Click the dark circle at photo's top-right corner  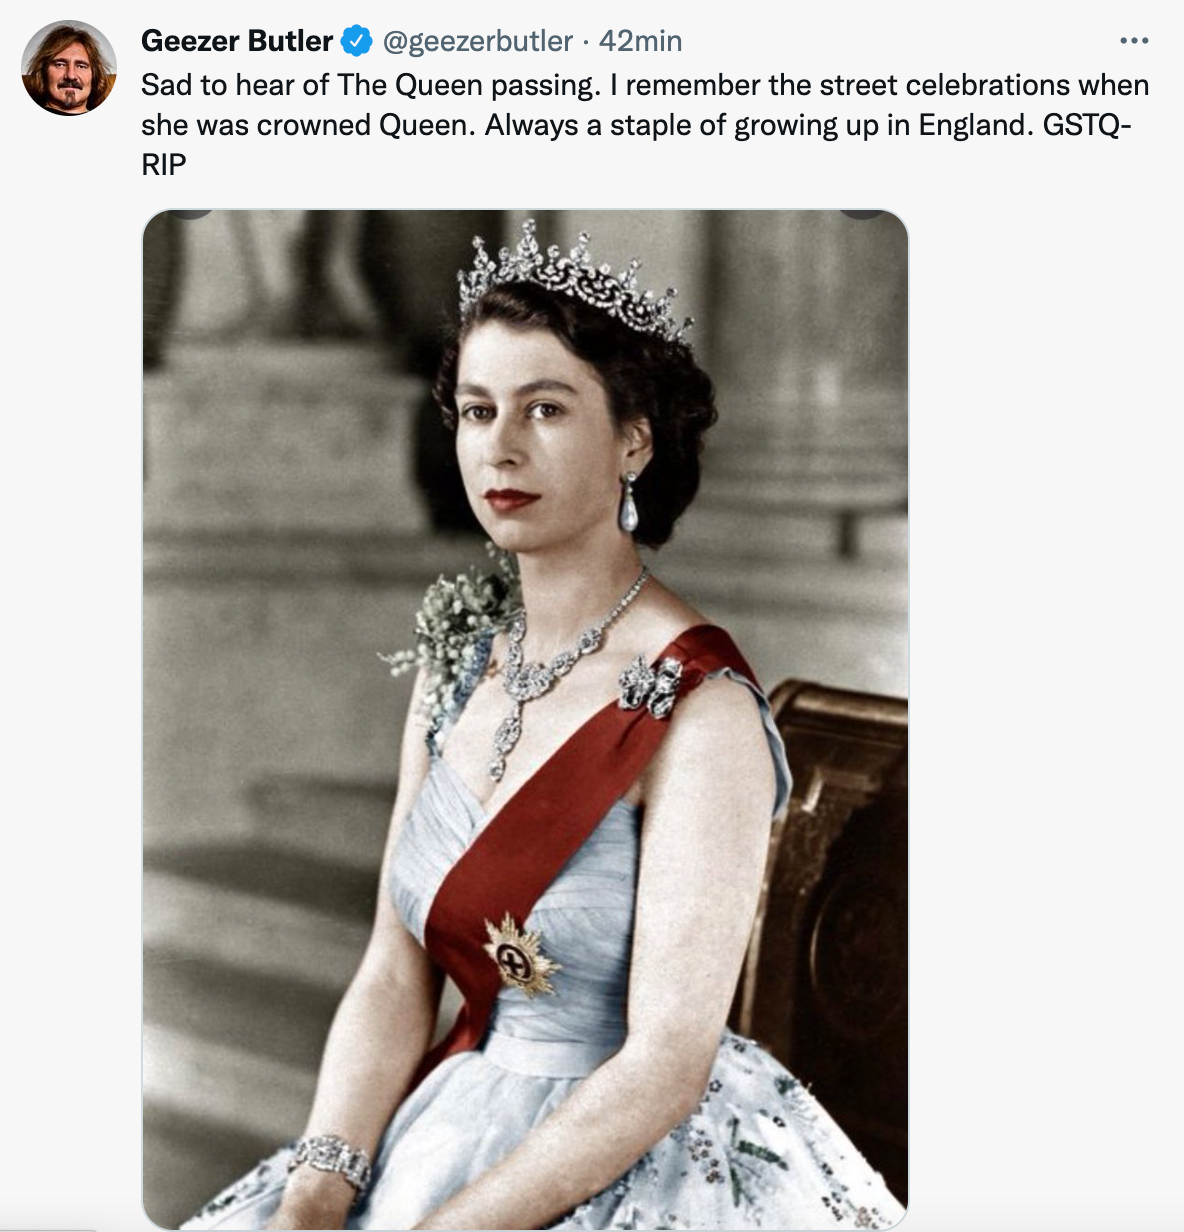click(862, 213)
